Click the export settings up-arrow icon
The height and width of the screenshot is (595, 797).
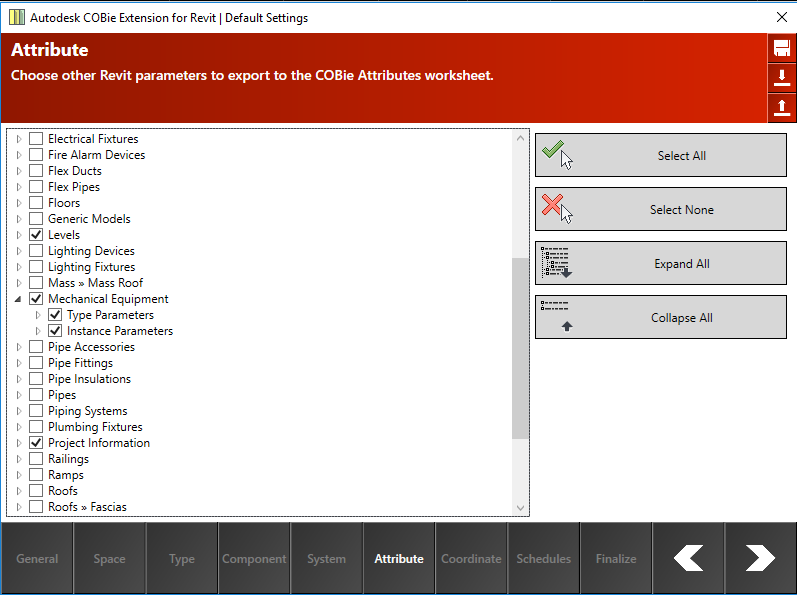[x=782, y=107]
